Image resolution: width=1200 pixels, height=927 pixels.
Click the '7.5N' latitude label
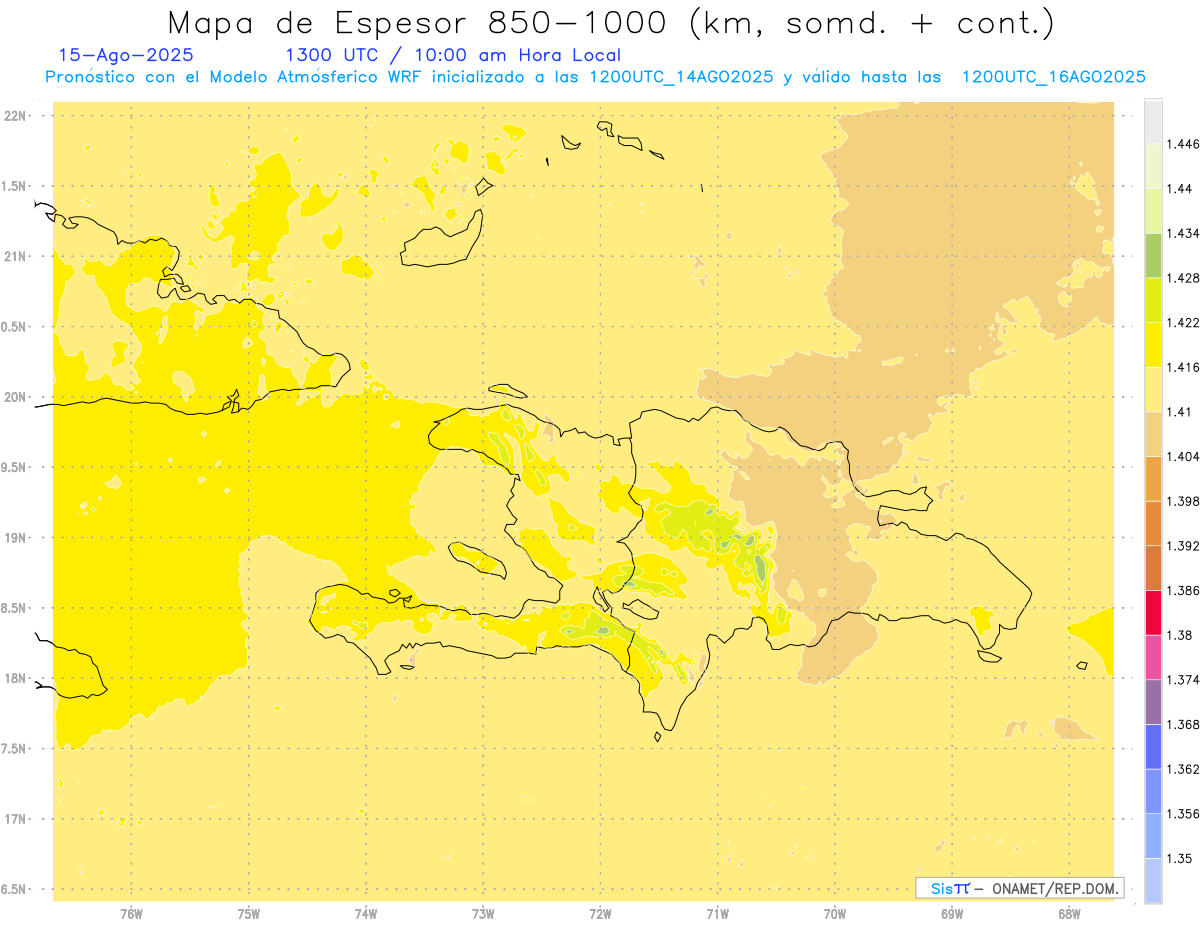pos(14,749)
